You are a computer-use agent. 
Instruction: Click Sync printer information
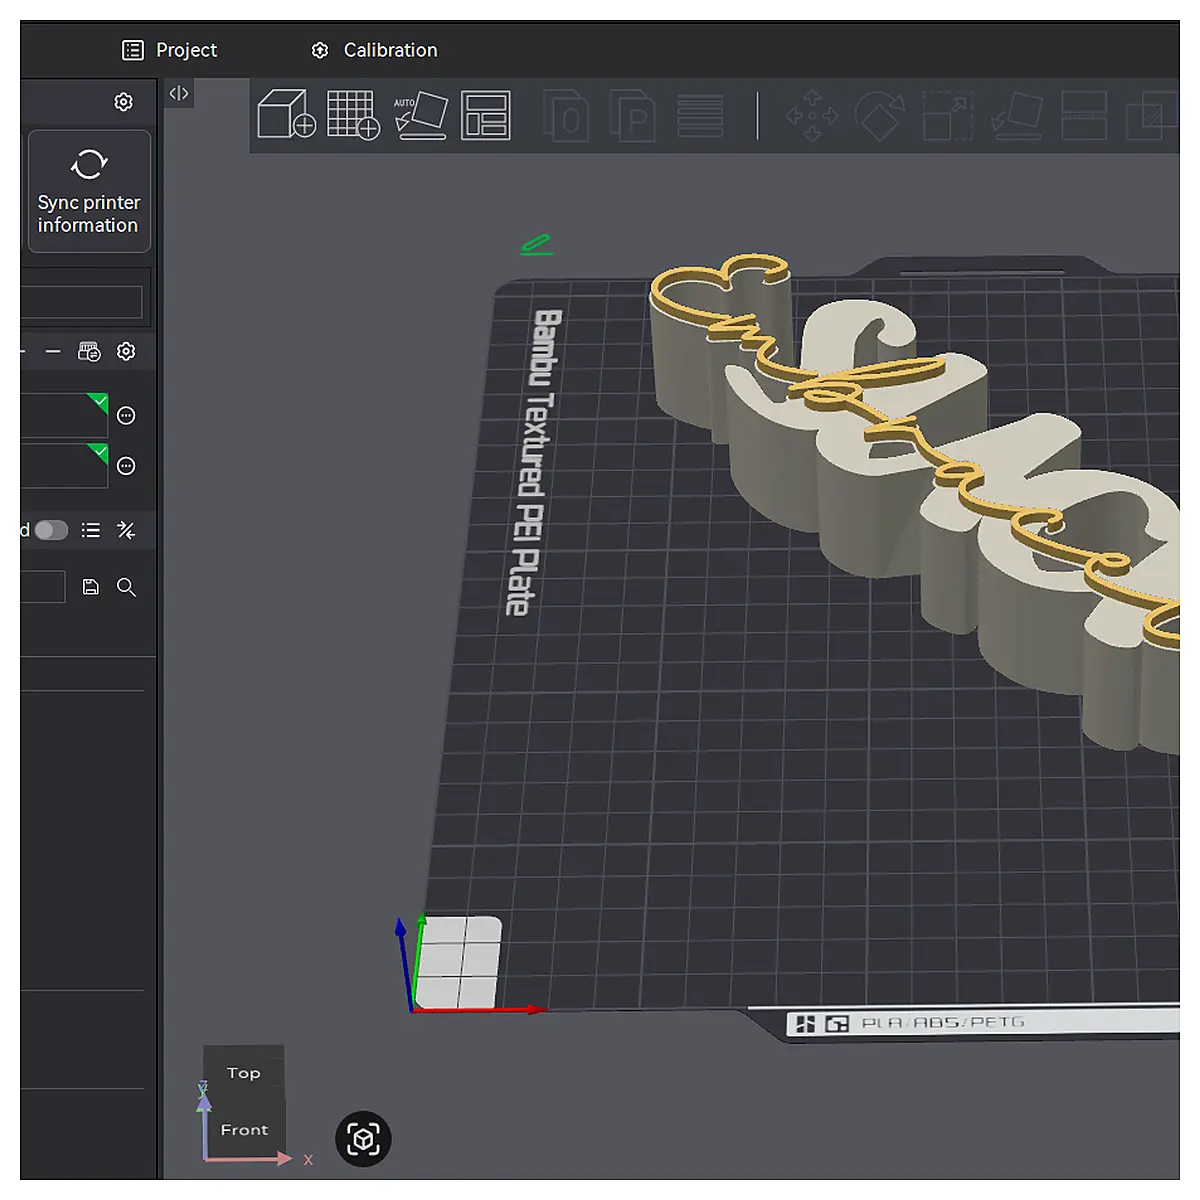tap(89, 191)
